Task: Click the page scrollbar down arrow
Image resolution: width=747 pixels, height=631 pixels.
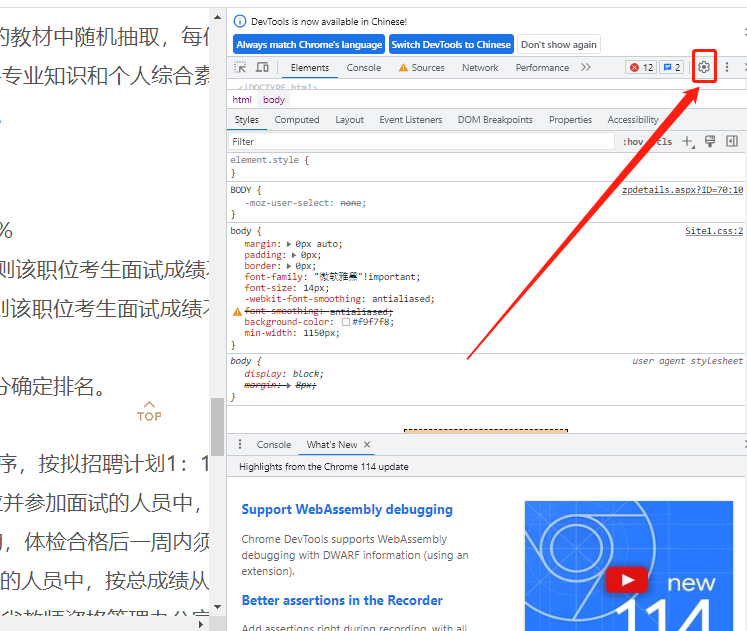Action: point(218,607)
